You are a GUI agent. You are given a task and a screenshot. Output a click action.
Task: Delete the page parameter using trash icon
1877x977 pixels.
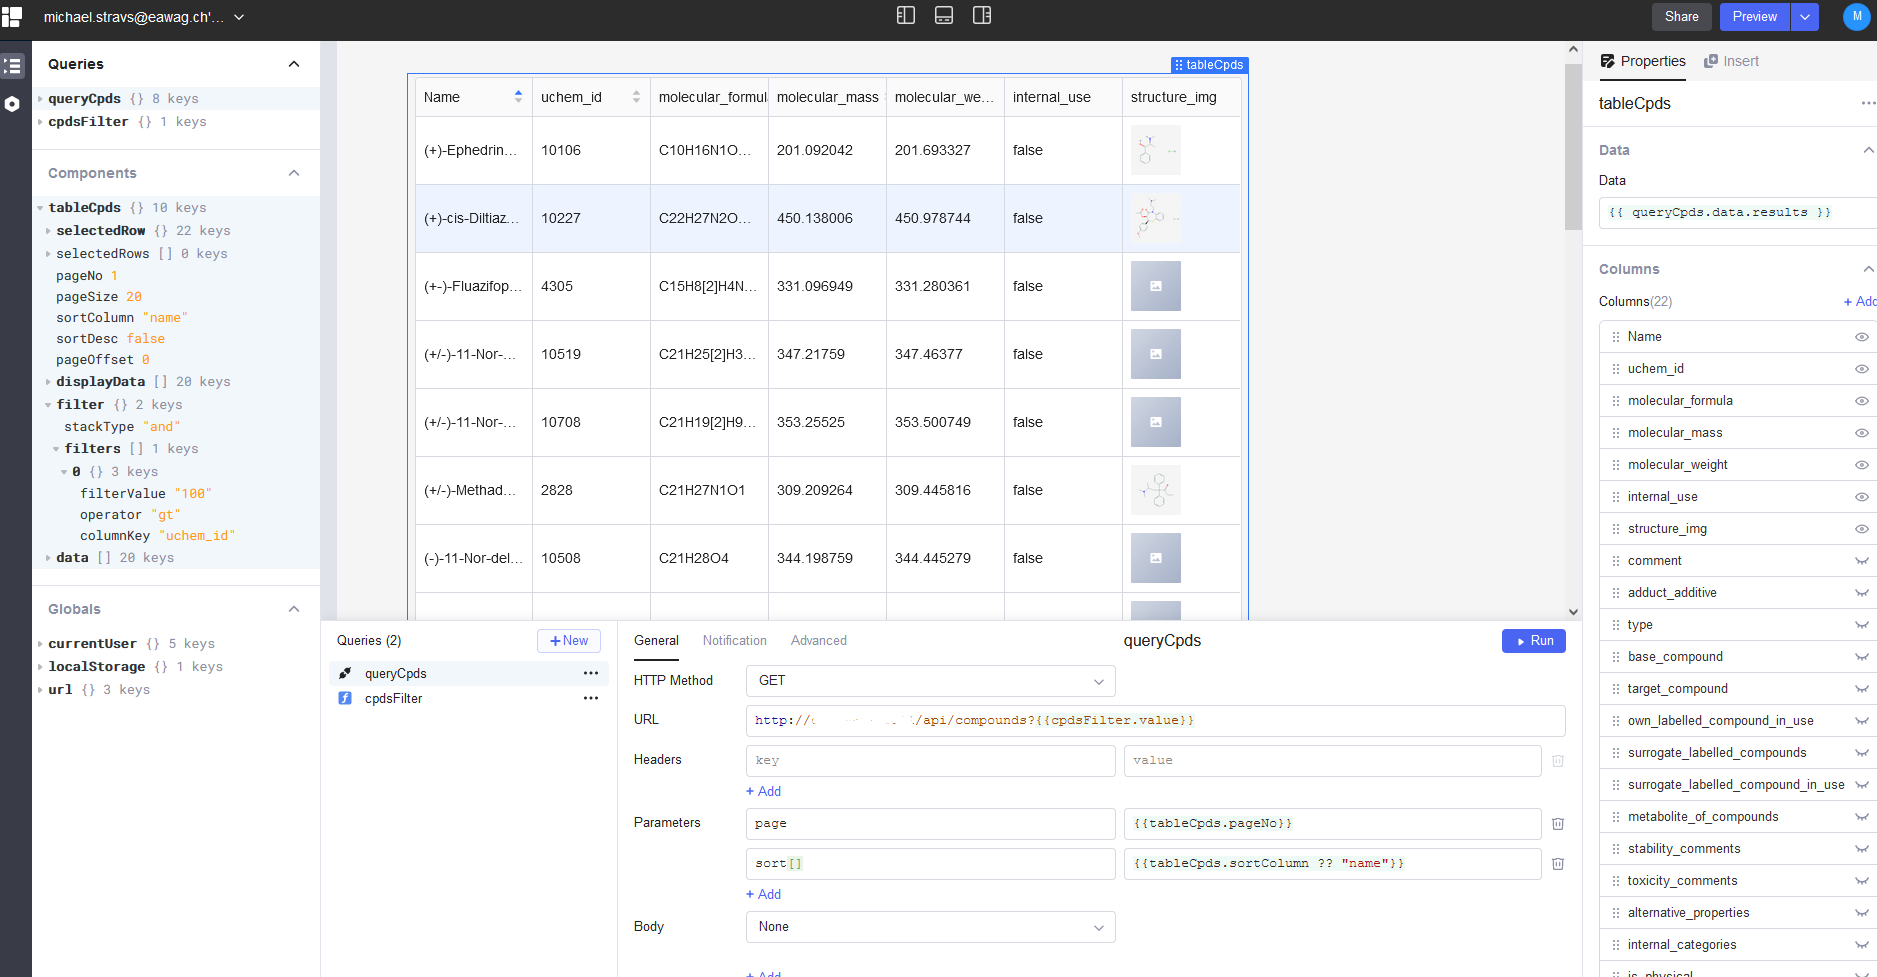click(x=1556, y=823)
